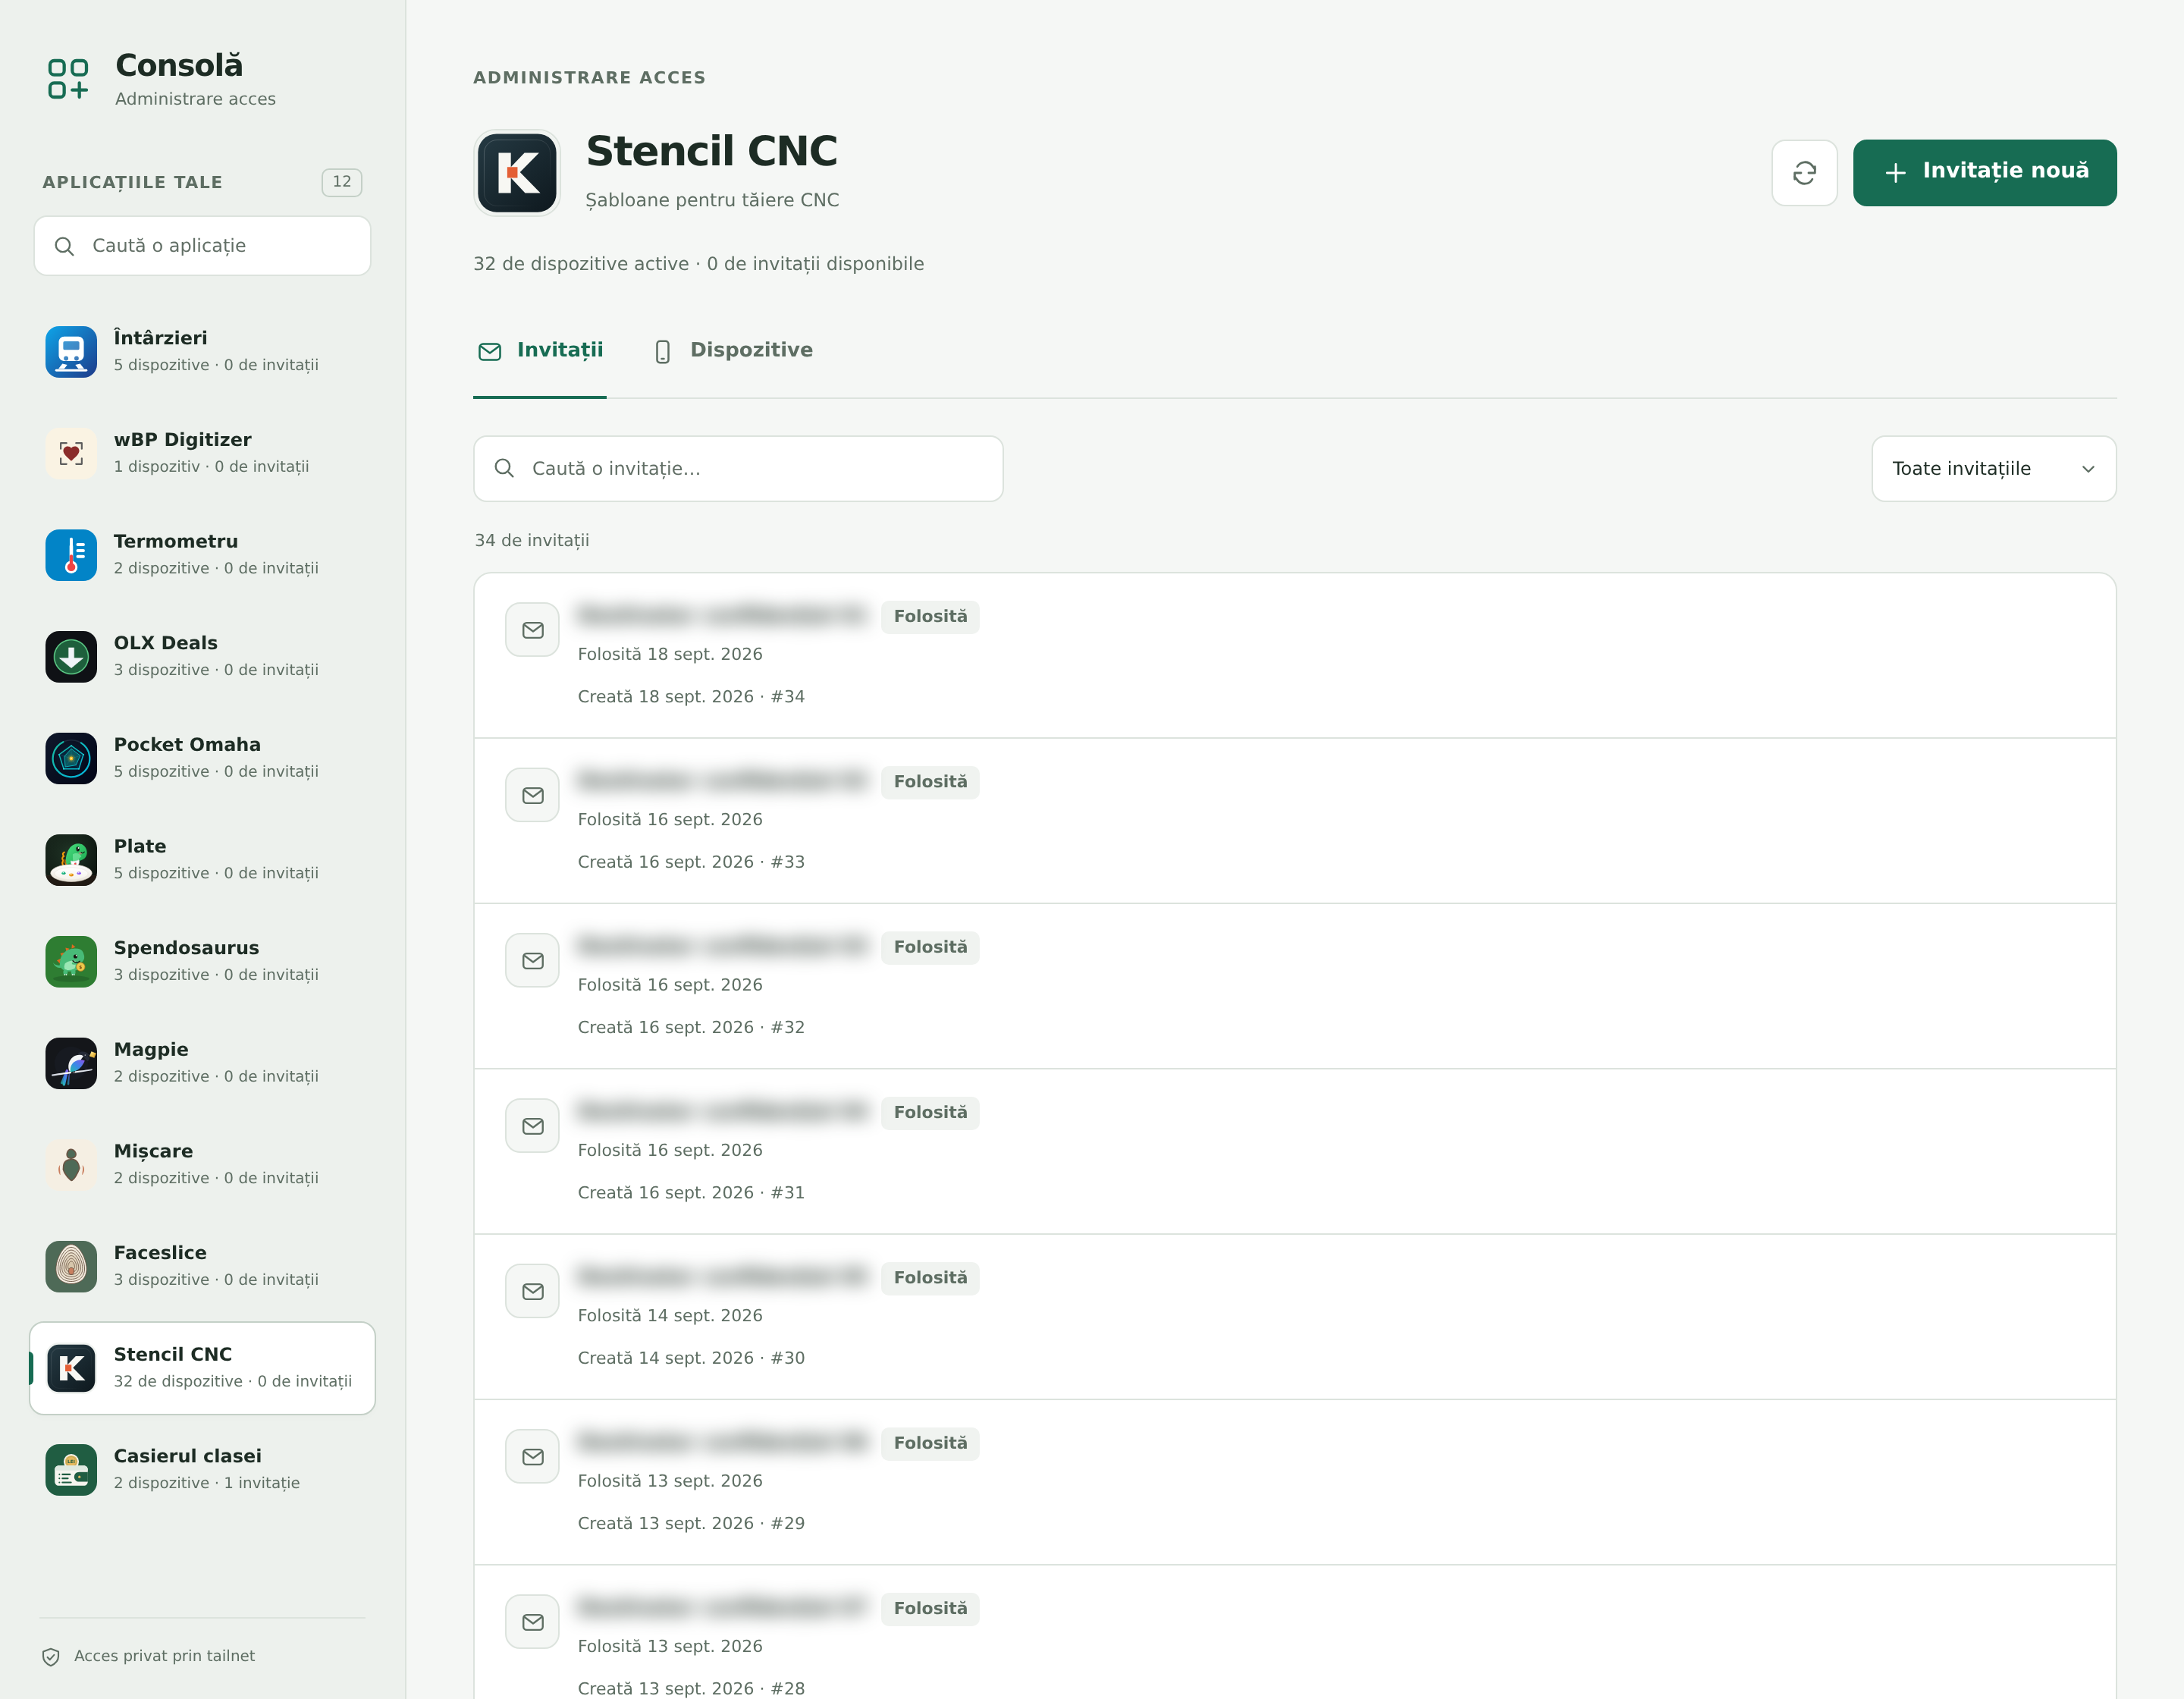Select the Pocket Omaha app icon

click(71, 758)
